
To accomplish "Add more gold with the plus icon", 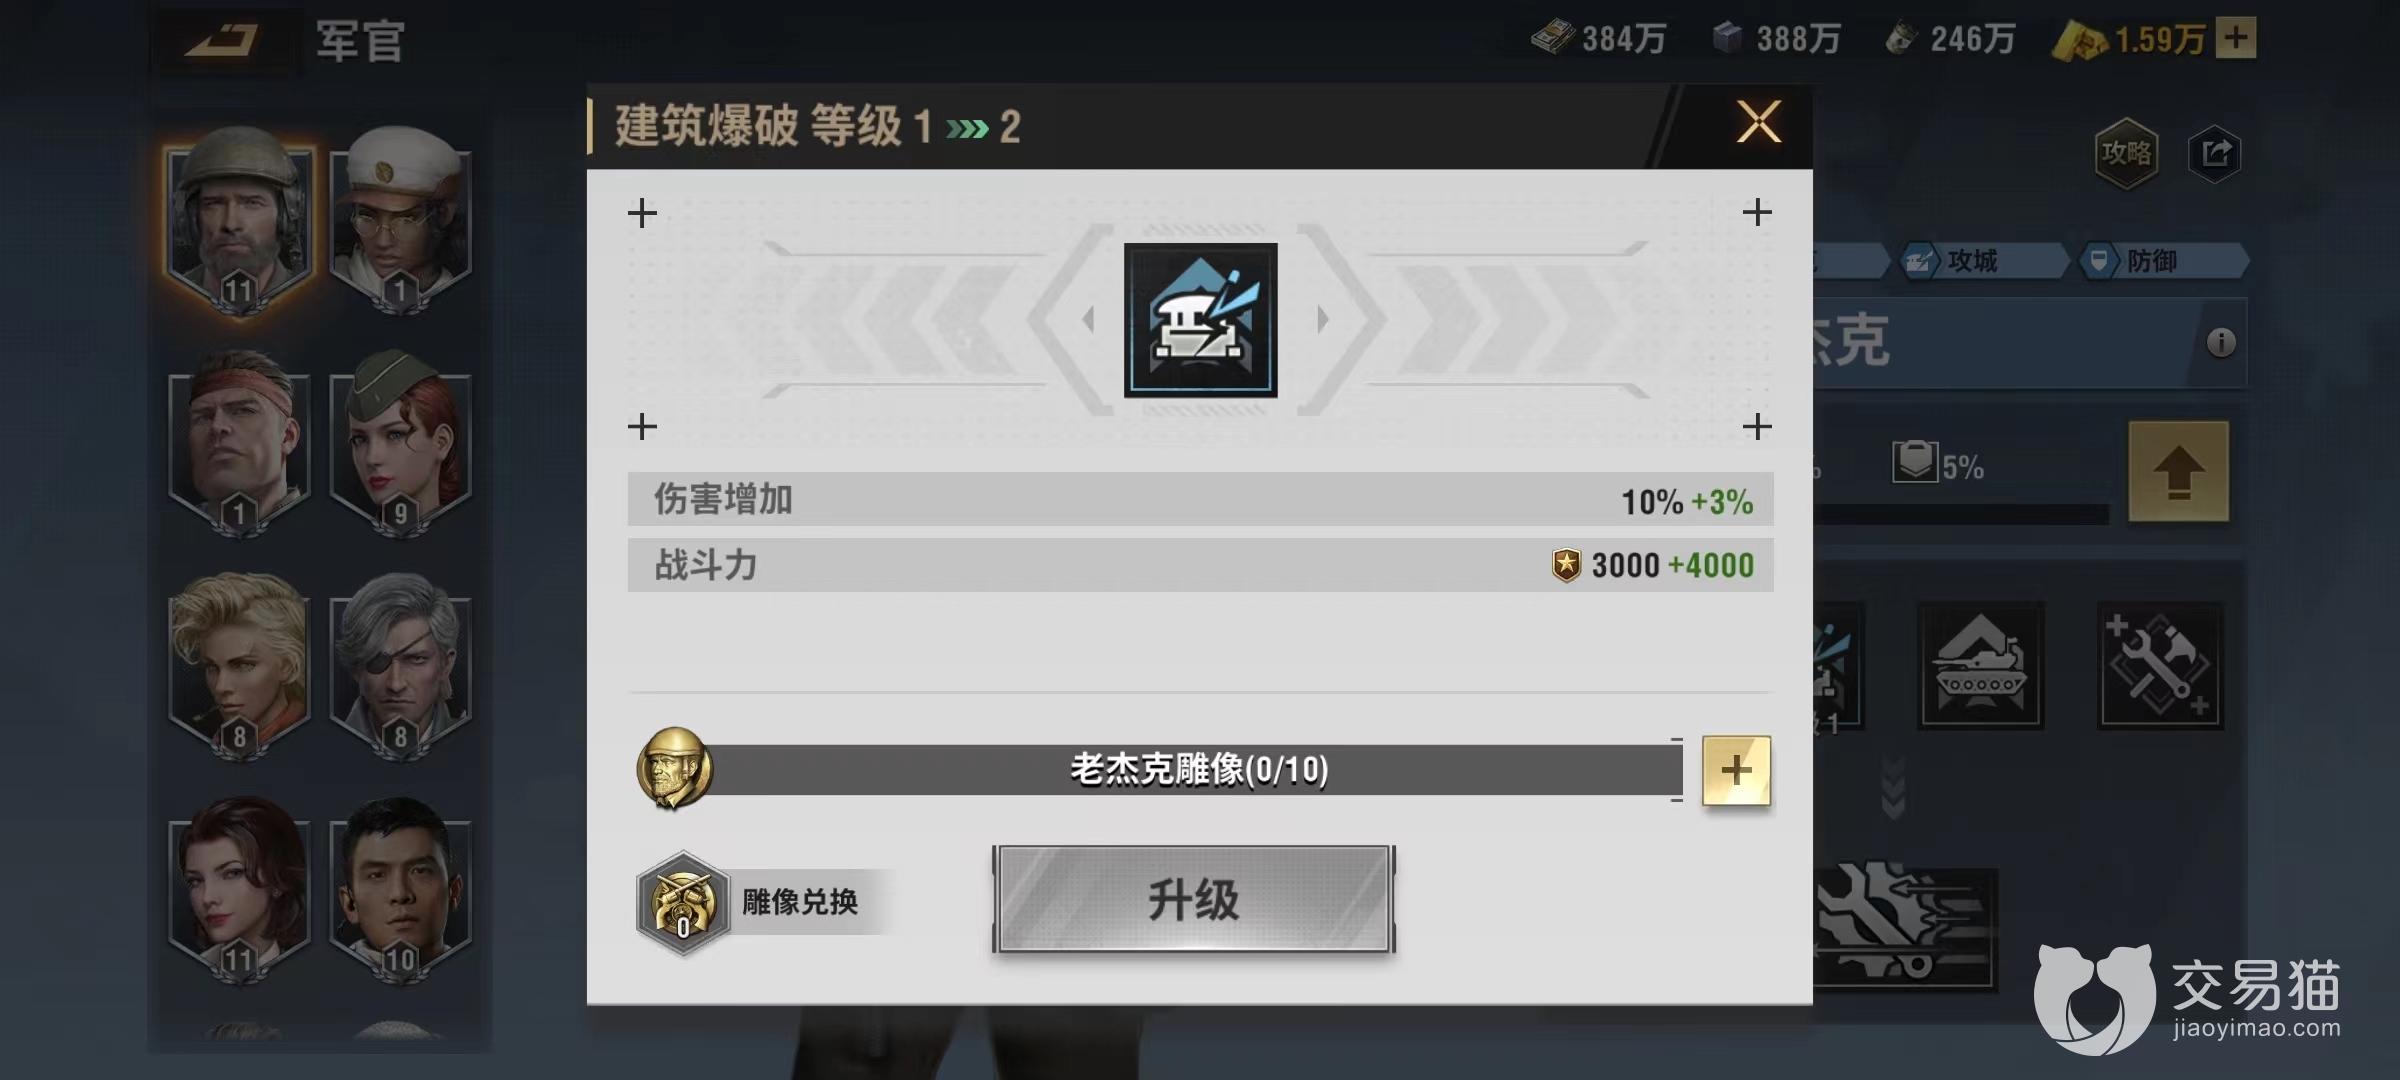I will pos(2236,38).
